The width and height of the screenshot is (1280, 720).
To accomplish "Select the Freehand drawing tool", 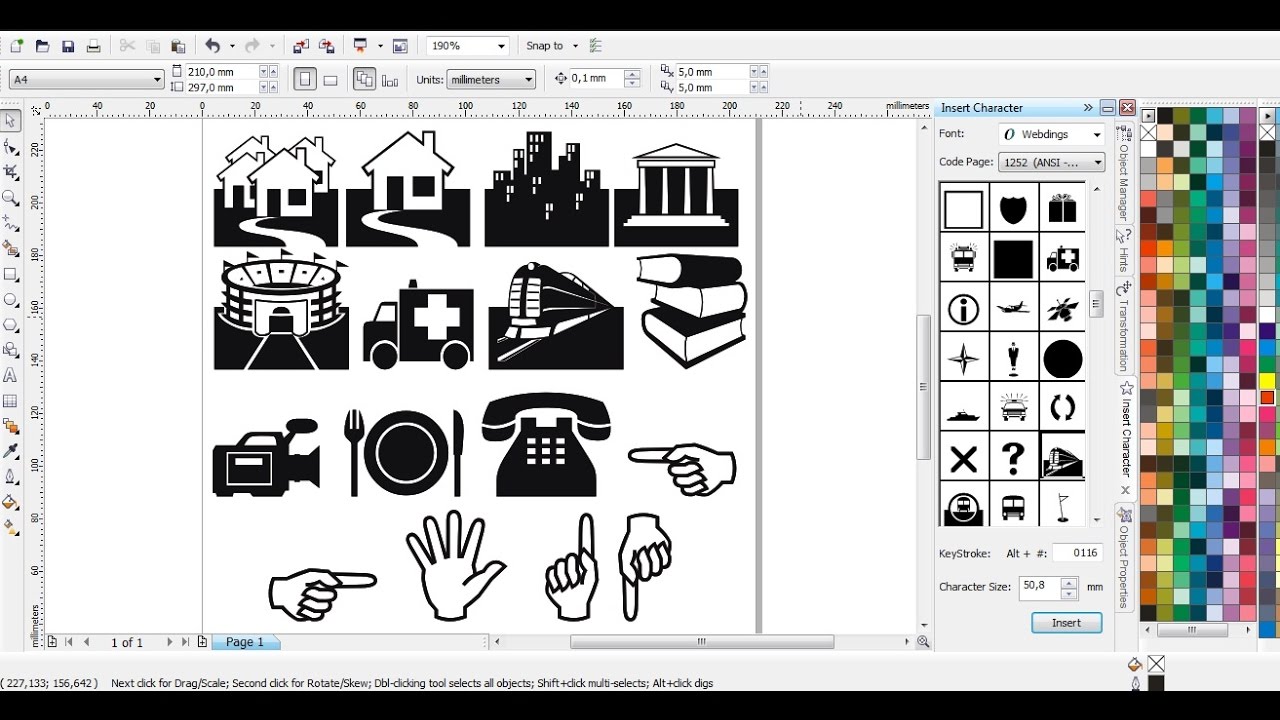I will pos(11,223).
